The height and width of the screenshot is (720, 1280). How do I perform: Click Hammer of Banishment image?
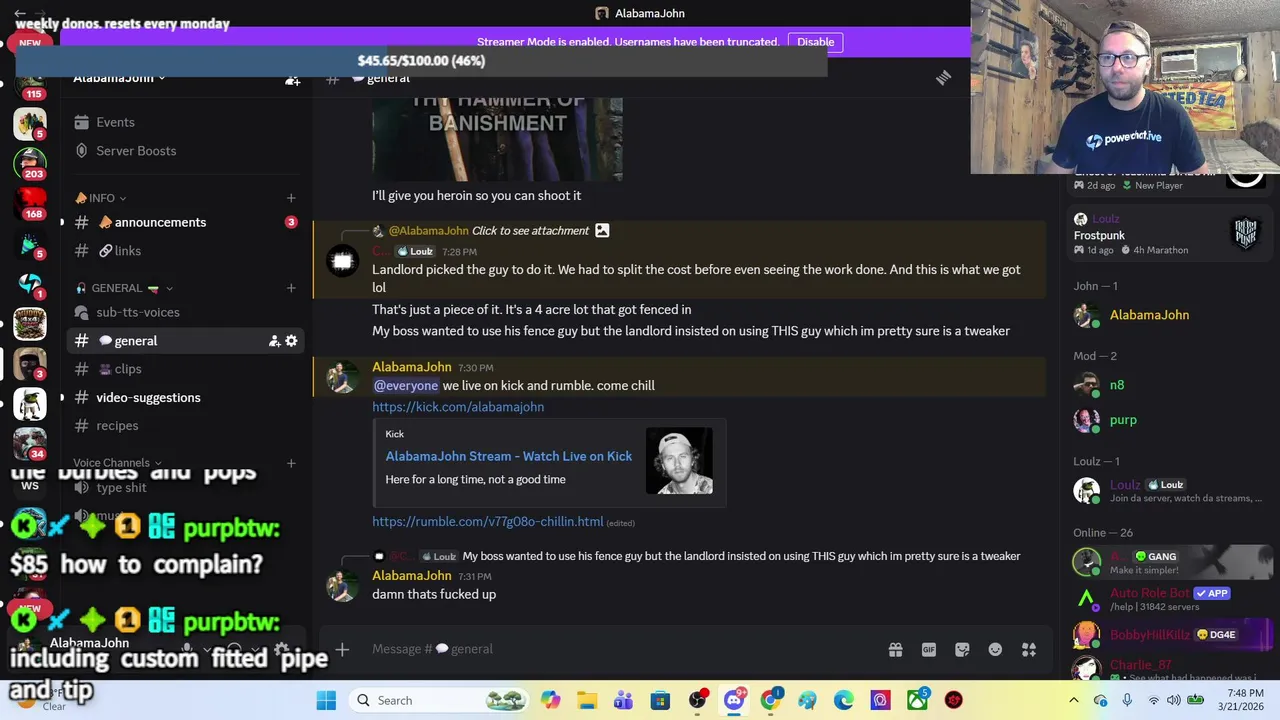pos(497,138)
